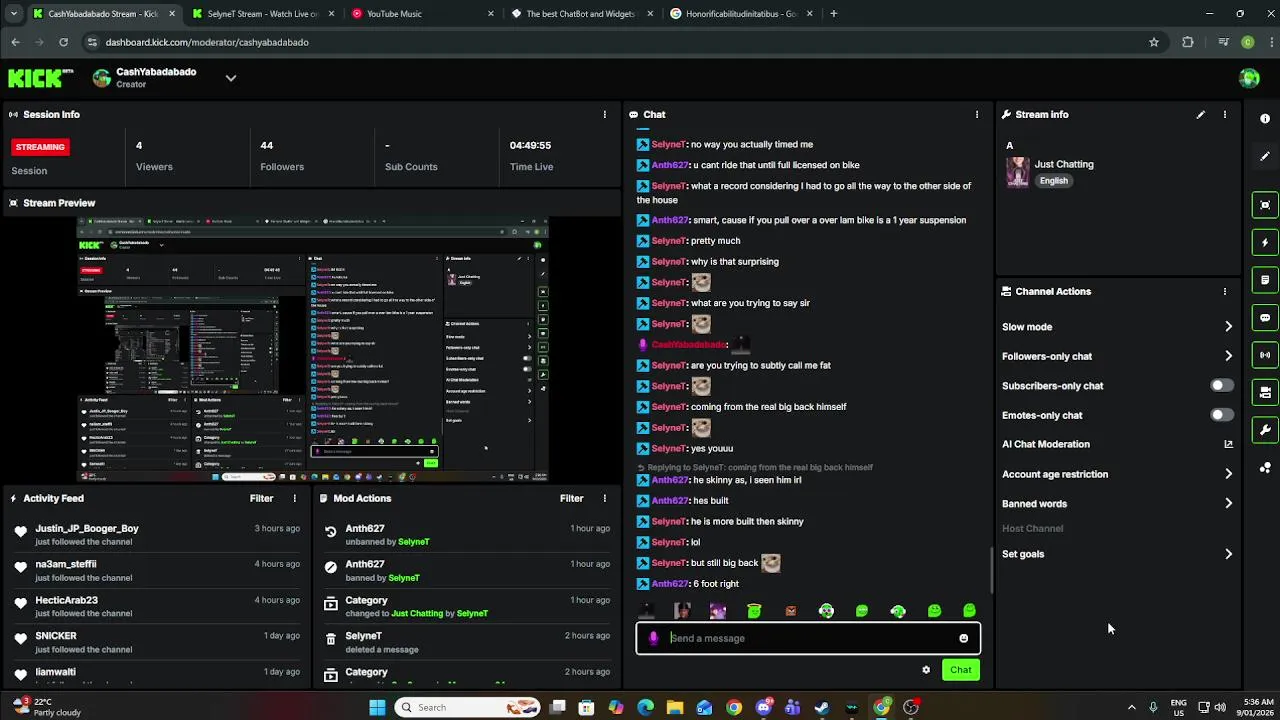Click the Kick logo
The image size is (1280, 720).
40,78
